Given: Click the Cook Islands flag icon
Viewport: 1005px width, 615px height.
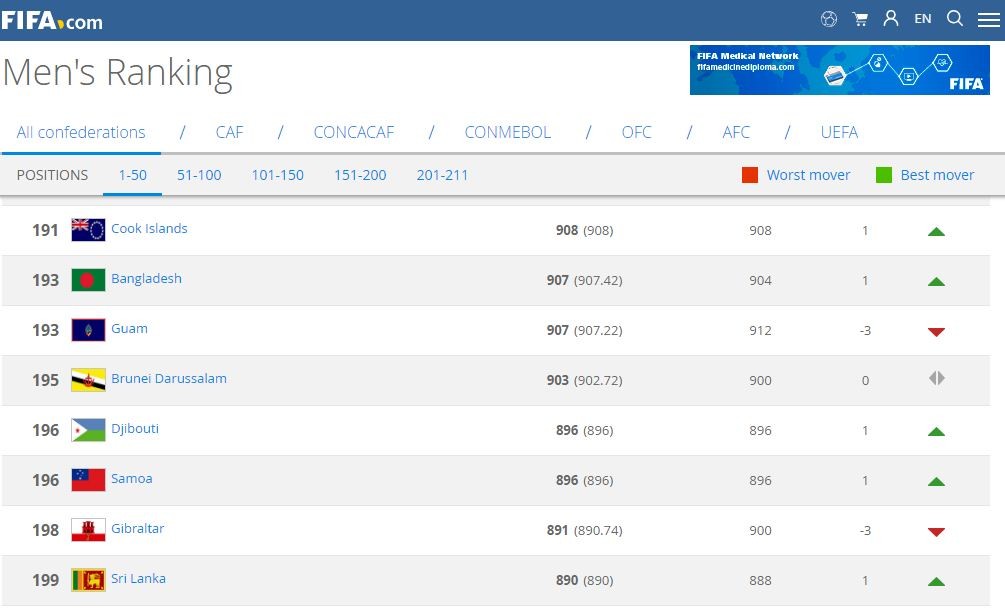Looking at the screenshot, I should pos(88,230).
